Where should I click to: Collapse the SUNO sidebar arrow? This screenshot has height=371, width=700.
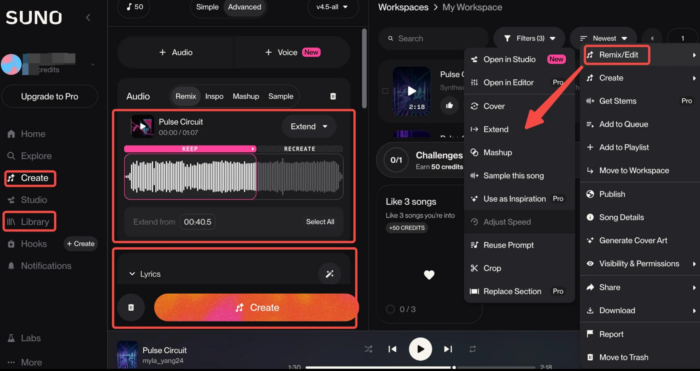[88, 17]
